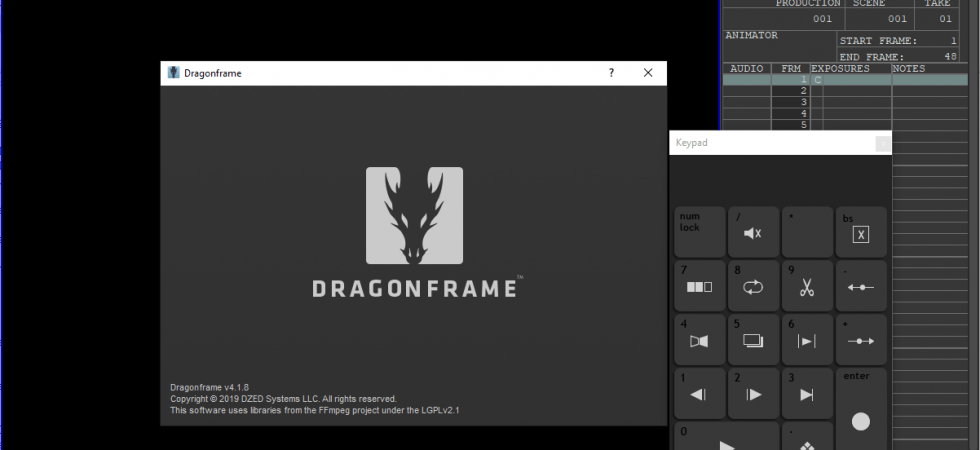
Task: Click the help question mark button
Action: click(x=611, y=73)
